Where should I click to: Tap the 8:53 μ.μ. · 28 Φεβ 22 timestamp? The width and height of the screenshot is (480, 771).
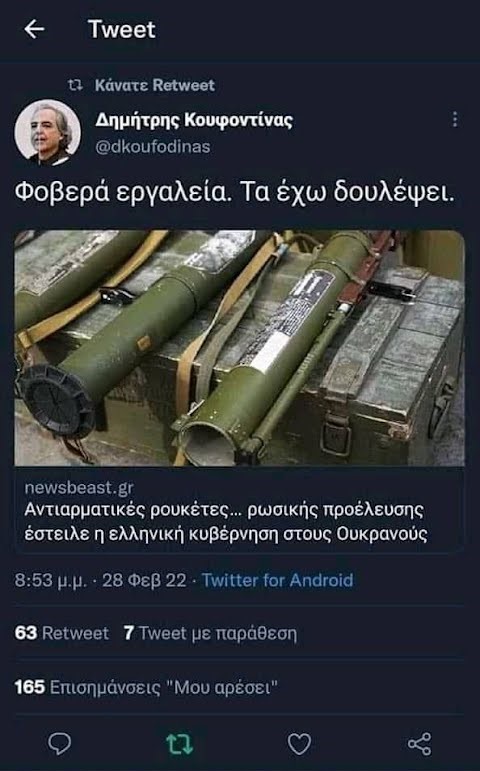pyautogui.click(x=100, y=580)
